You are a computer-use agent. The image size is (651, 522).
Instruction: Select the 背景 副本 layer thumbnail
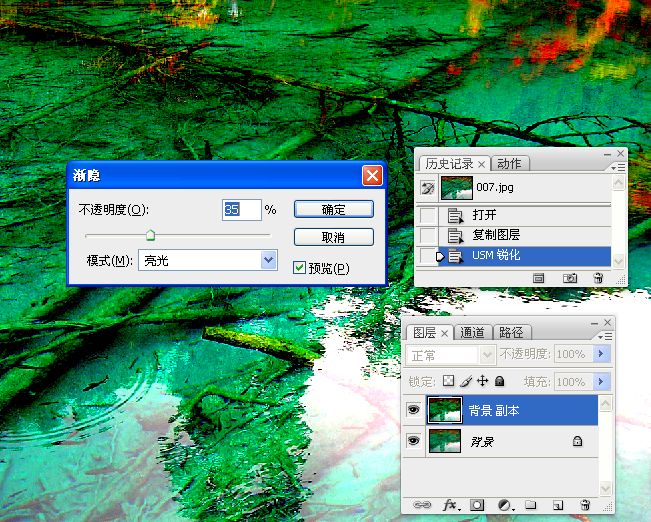pyautogui.click(x=445, y=410)
